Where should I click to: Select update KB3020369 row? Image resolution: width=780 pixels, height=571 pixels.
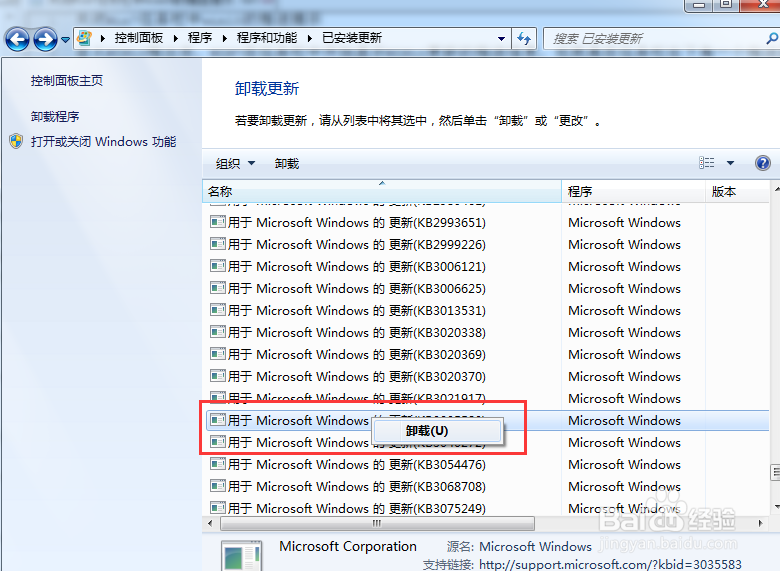click(x=487, y=354)
